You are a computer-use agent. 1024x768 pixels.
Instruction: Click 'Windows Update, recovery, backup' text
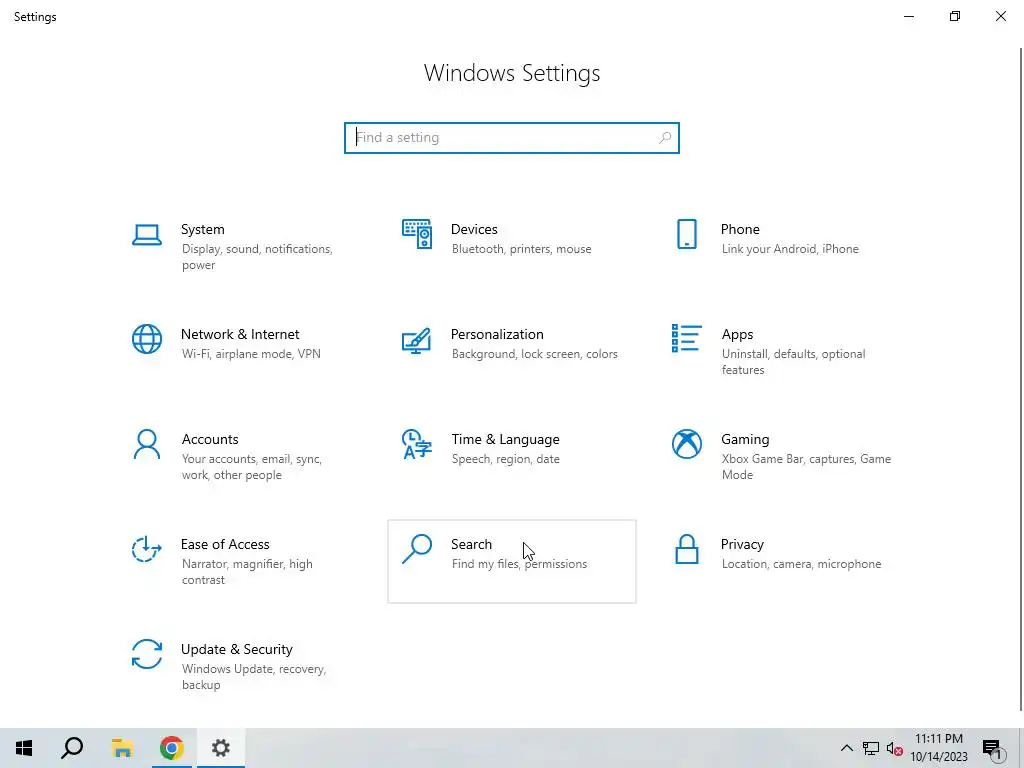[x=253, y=677]
